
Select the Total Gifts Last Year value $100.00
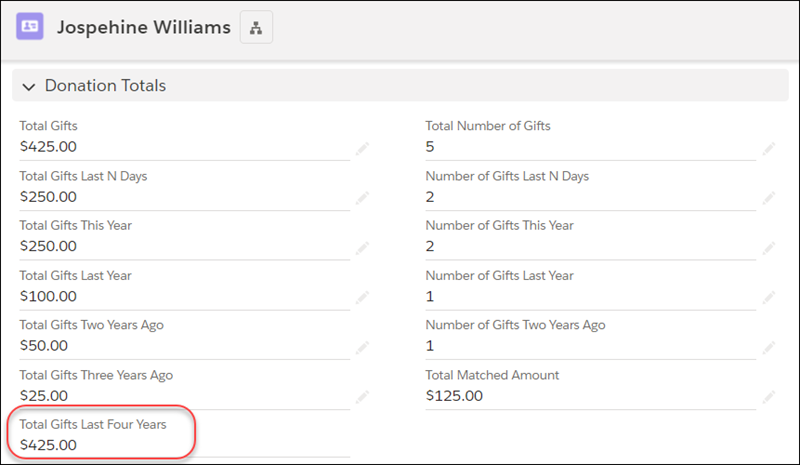pos(48,296)
